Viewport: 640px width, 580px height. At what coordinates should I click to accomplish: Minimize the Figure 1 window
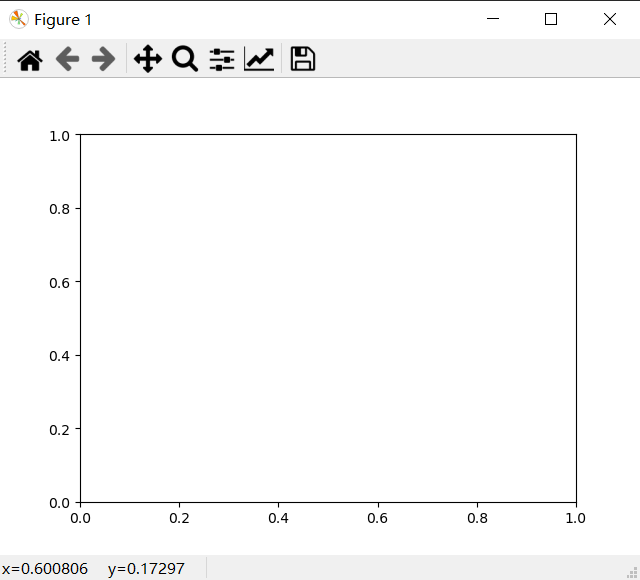493,19
